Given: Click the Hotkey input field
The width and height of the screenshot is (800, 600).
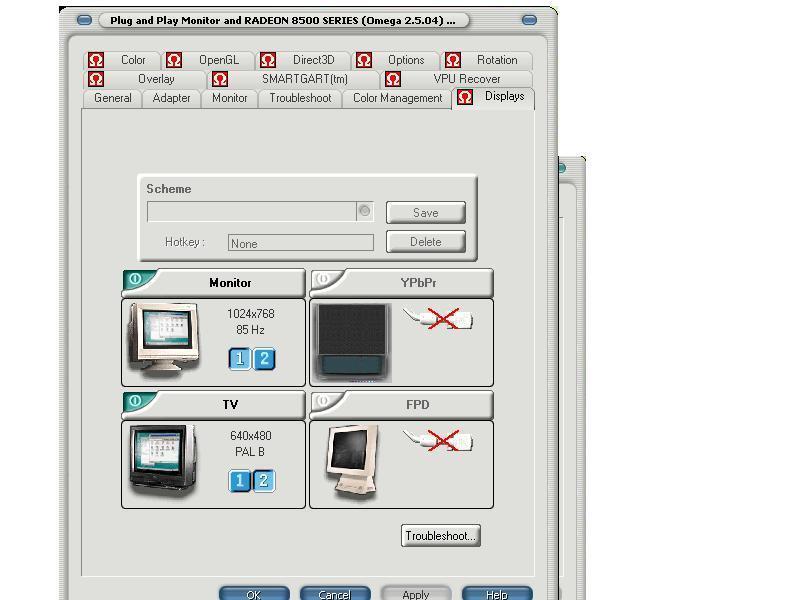Looking at the screenshot, I should coord(300,243).
